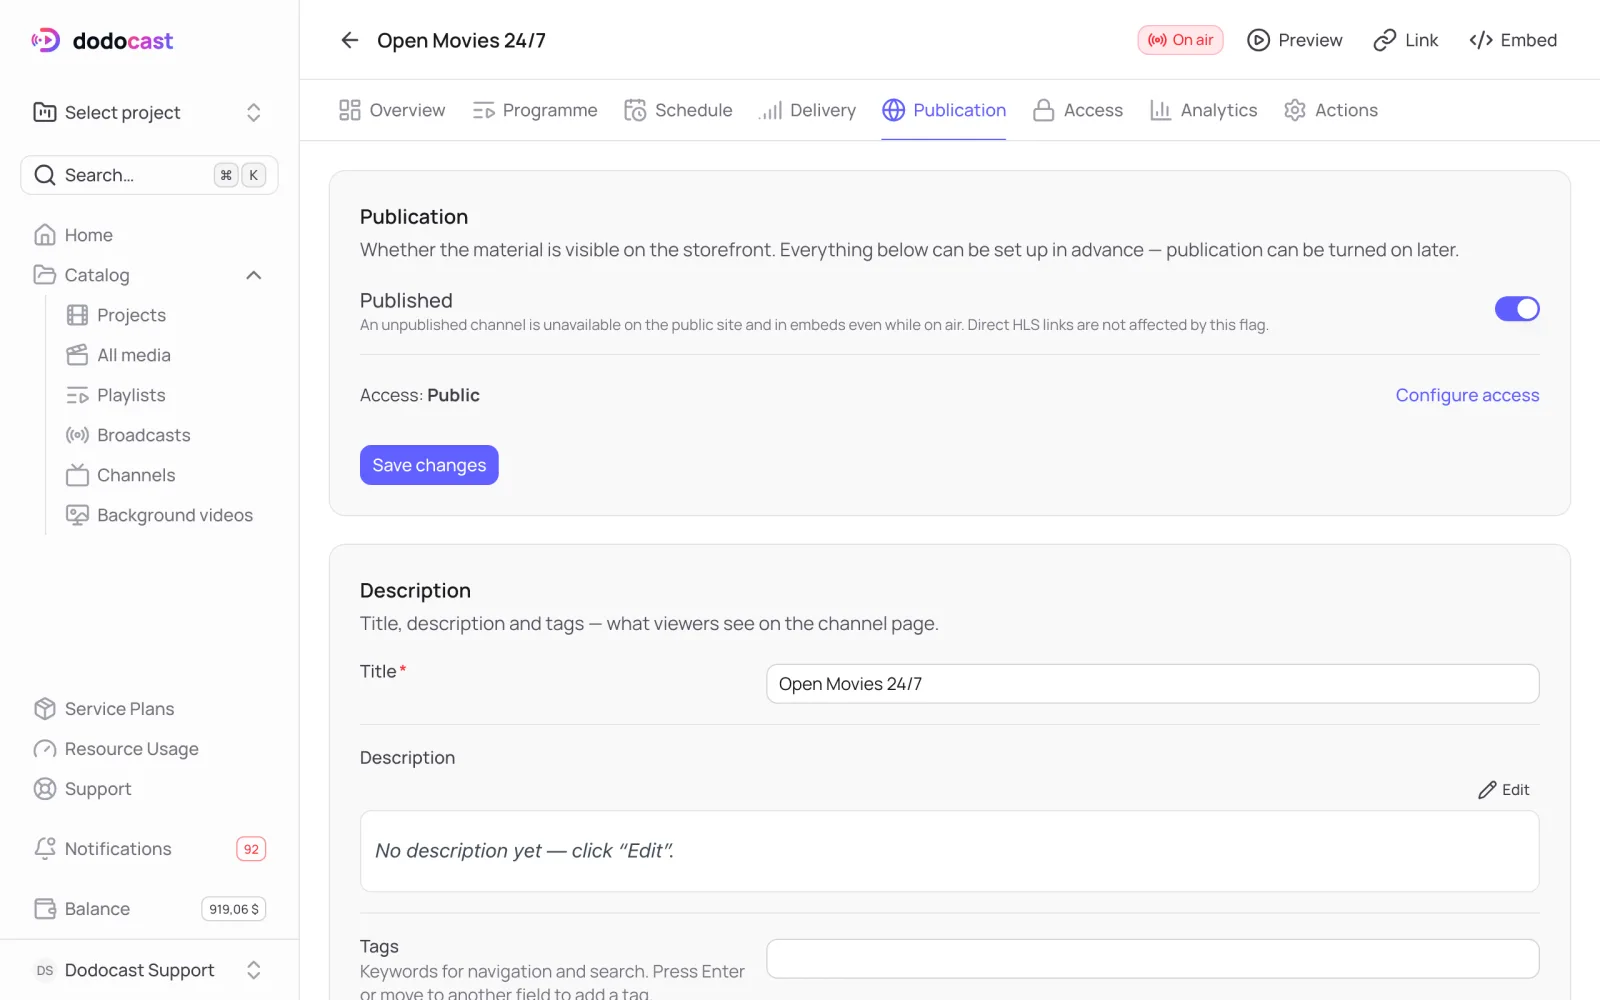Focus the Title input field
The height and width of the screenshot is (1000, 1600).
1152,684
